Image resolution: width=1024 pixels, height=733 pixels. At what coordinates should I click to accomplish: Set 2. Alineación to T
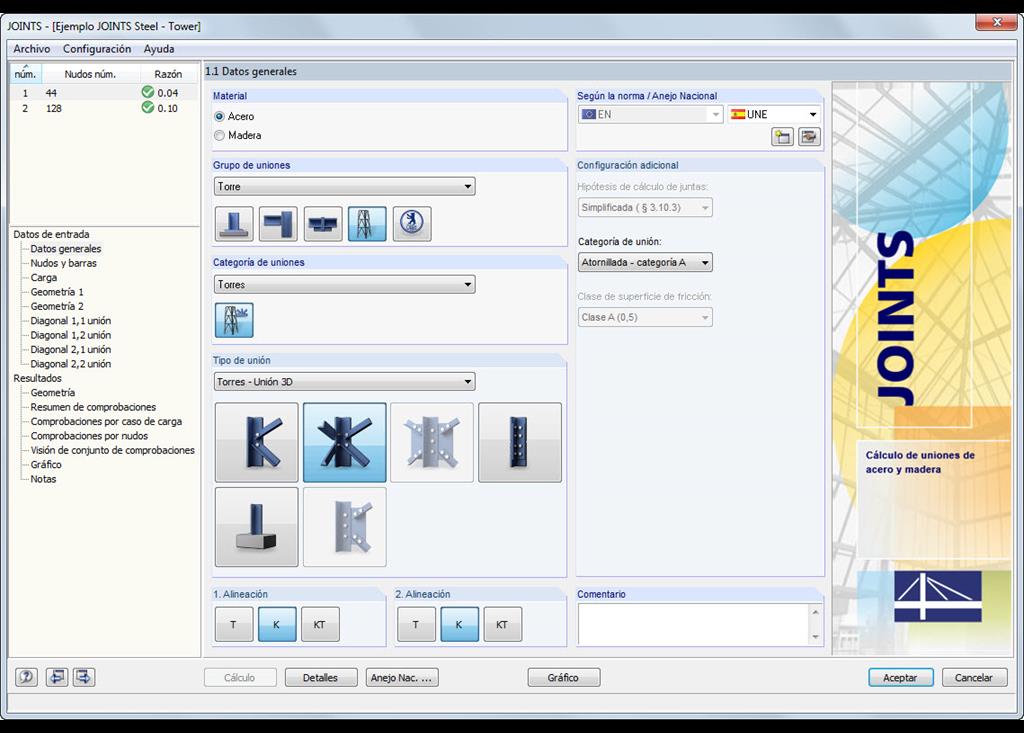(416, 625)
